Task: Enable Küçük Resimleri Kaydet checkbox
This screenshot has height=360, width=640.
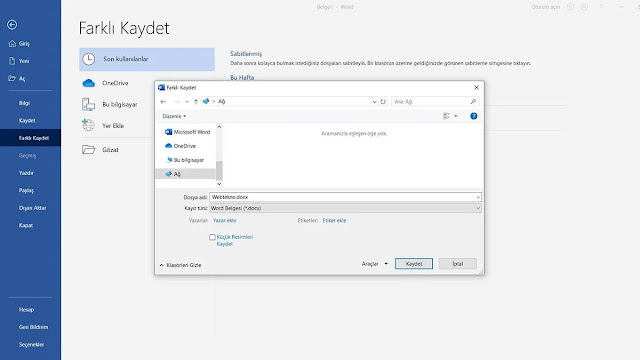Action: tap(212, 237)
